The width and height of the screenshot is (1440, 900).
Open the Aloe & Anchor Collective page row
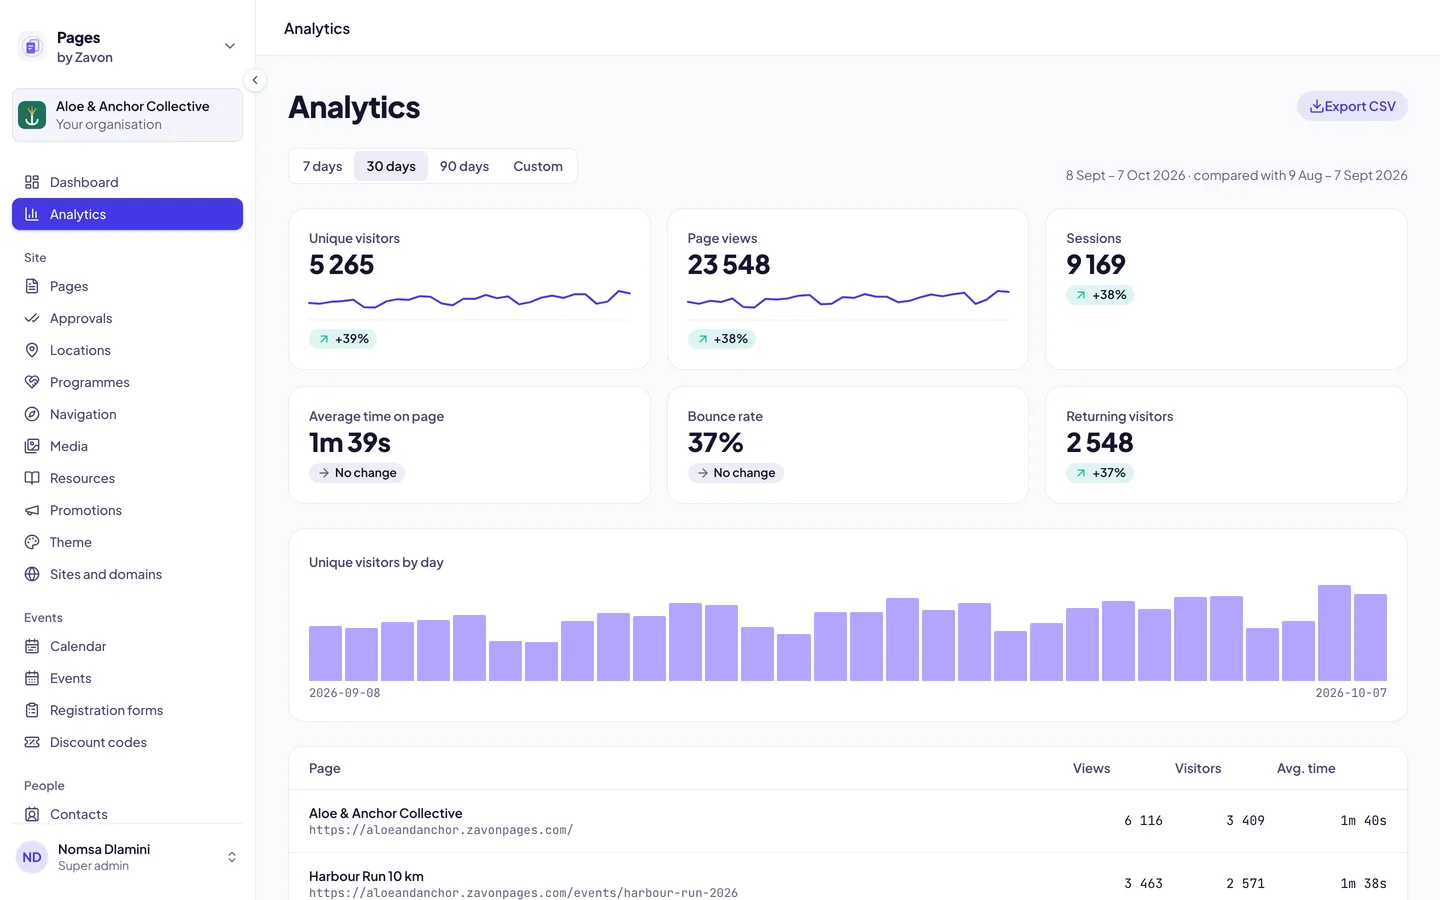tap(848, 821)
